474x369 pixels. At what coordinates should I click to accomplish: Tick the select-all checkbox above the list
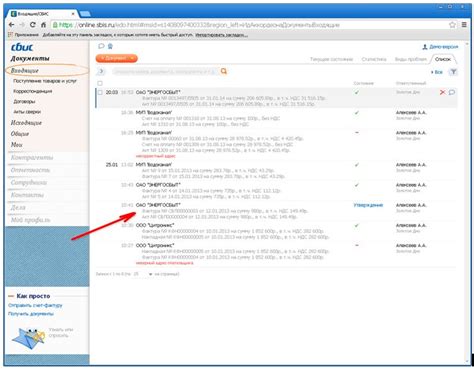click(100, 83)
